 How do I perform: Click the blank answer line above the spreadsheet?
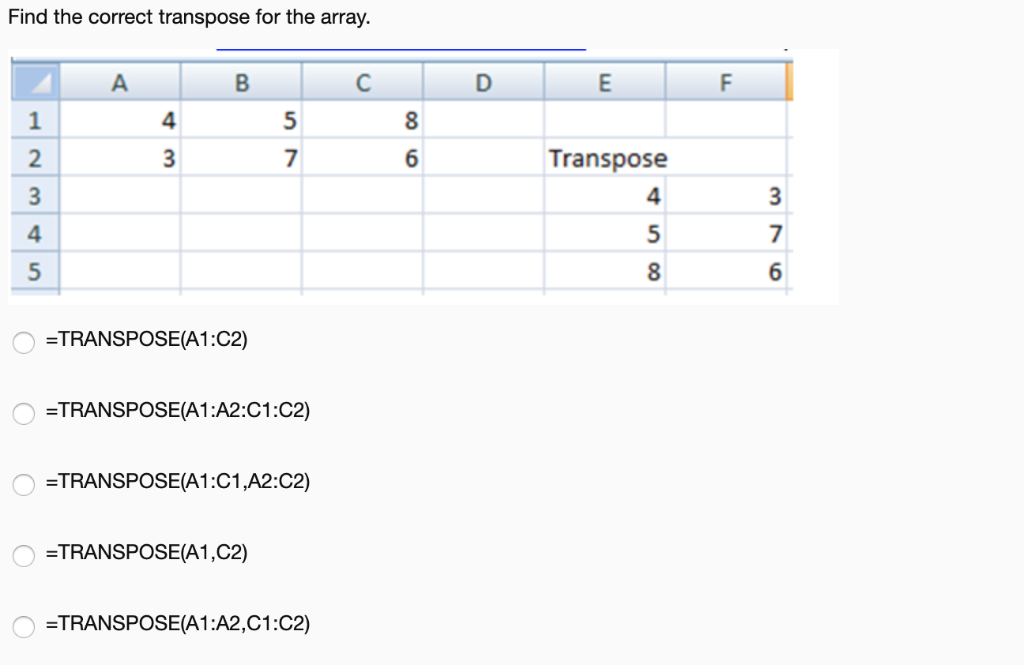point(400,44)
